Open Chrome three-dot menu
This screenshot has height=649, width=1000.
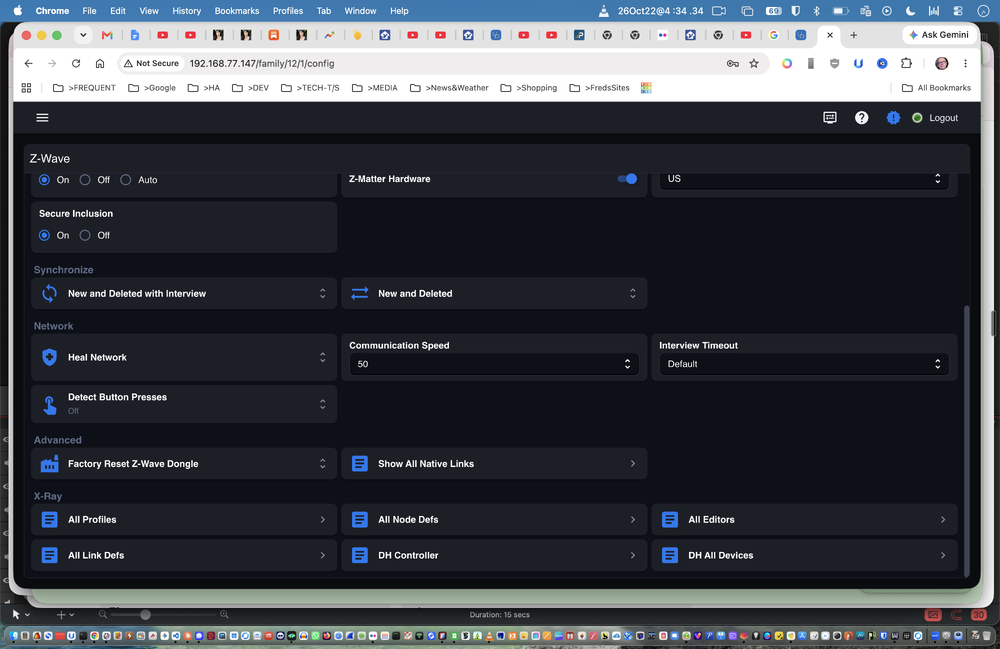coord(966,63)
